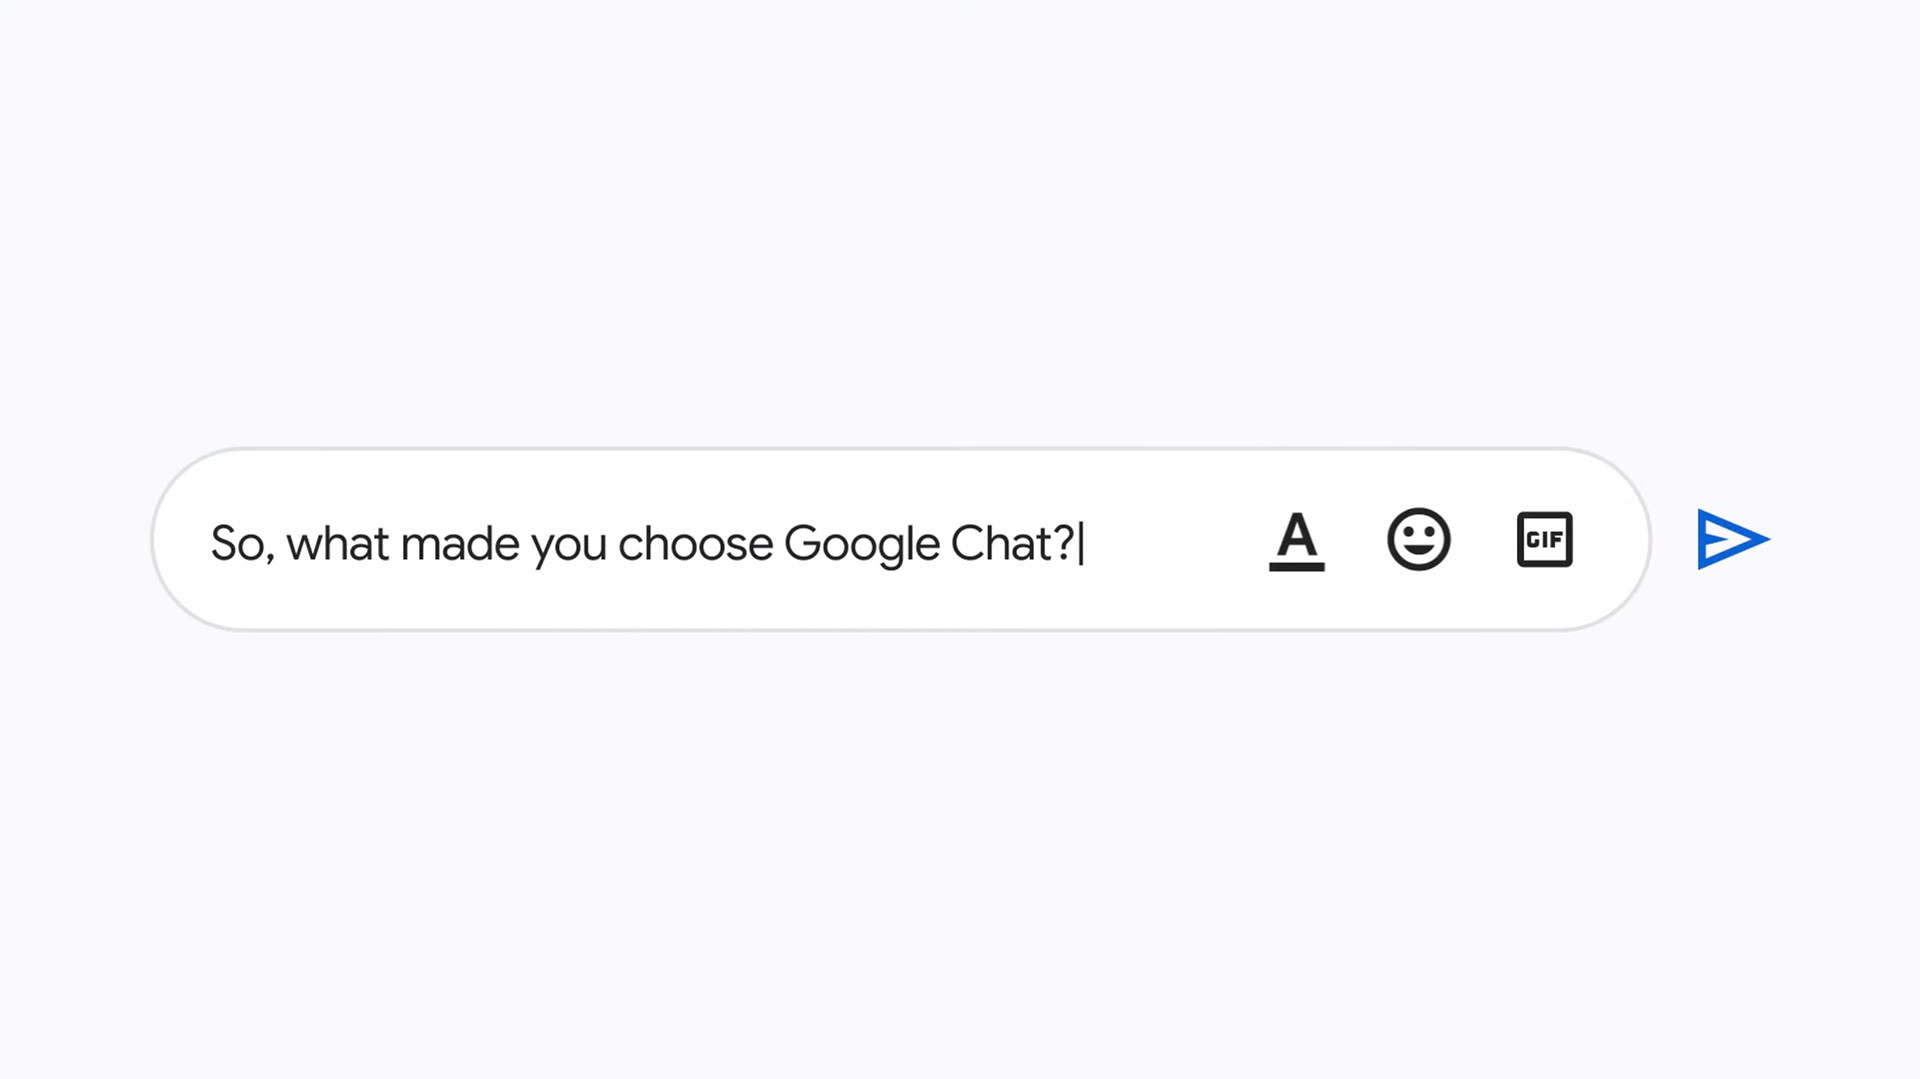Add an animated GIF to the message
The image size is (1920, 1079).
tap(1544, 540)
